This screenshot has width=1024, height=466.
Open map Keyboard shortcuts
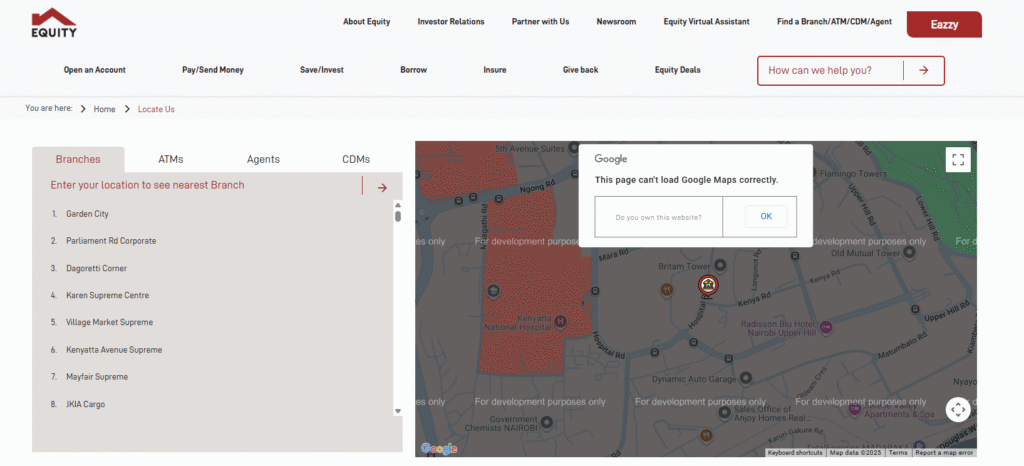pyautogui.click(x=795, y=452)
